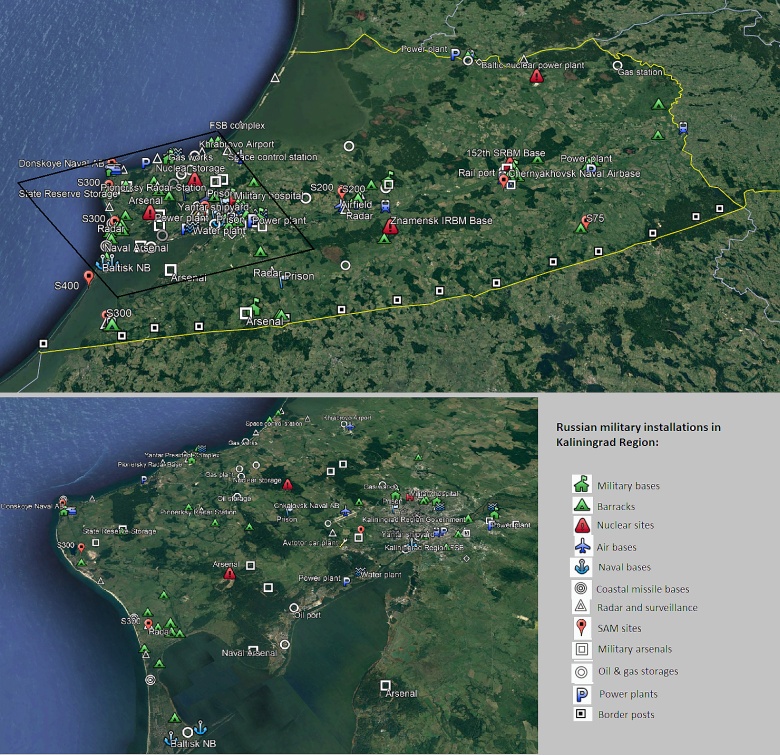
Task: Select the Znamensk IRBM Base nuclear marker
Action: [389, 228]
